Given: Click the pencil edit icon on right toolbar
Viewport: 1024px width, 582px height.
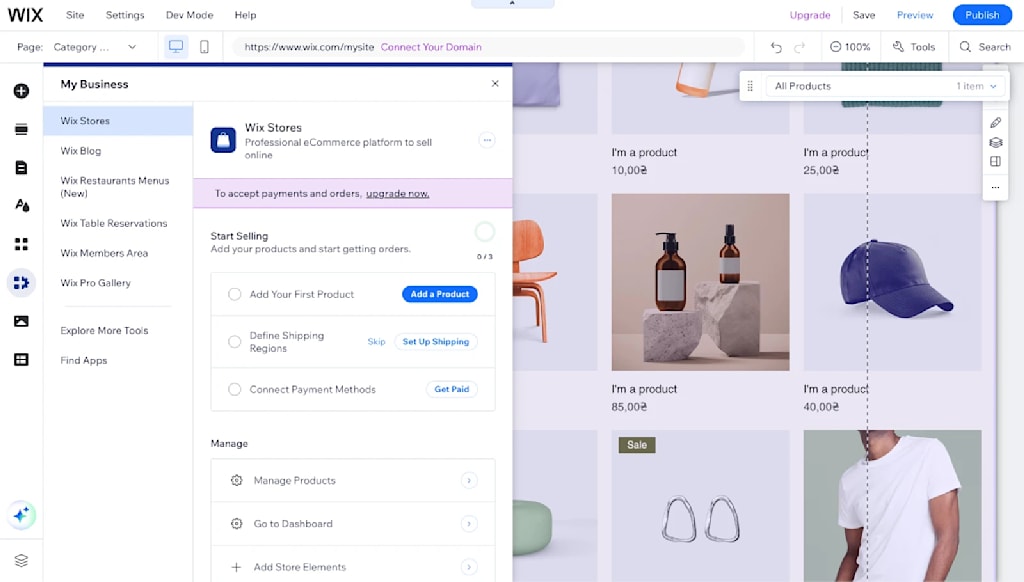Looking at the screenshot, I should (x=994, y=122).
